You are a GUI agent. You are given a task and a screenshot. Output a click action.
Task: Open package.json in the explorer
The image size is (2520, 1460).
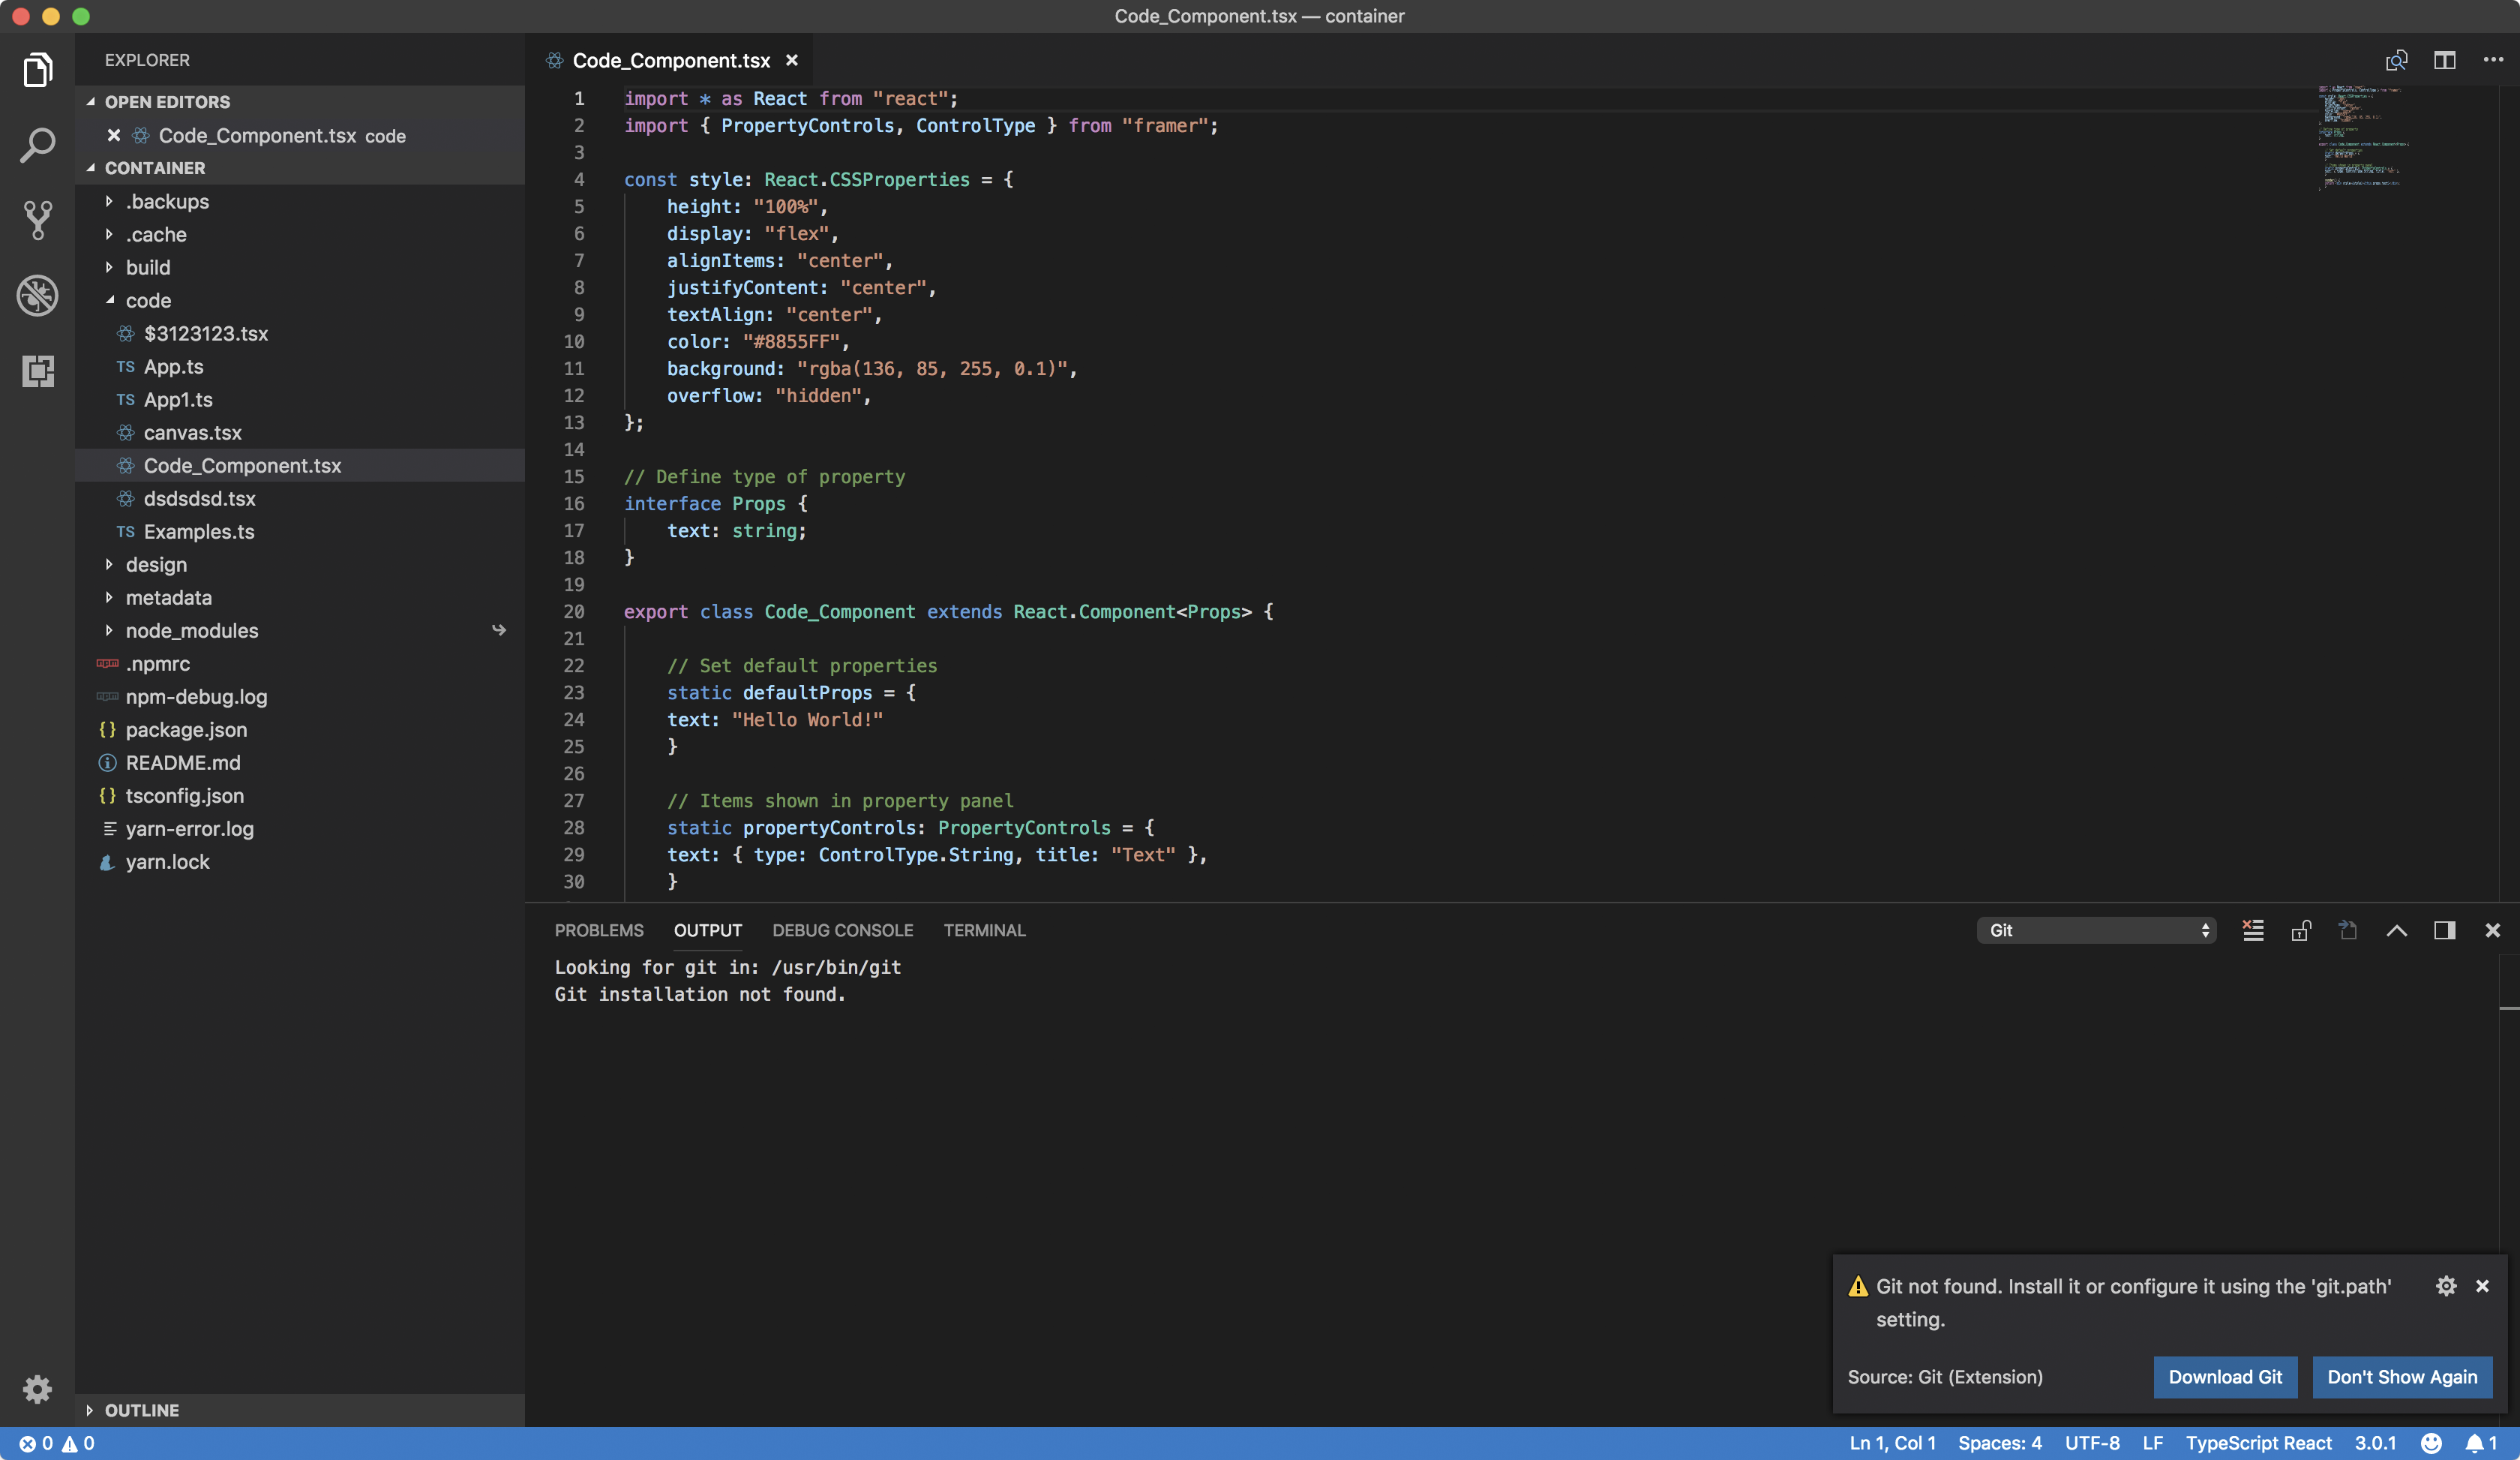186,729
